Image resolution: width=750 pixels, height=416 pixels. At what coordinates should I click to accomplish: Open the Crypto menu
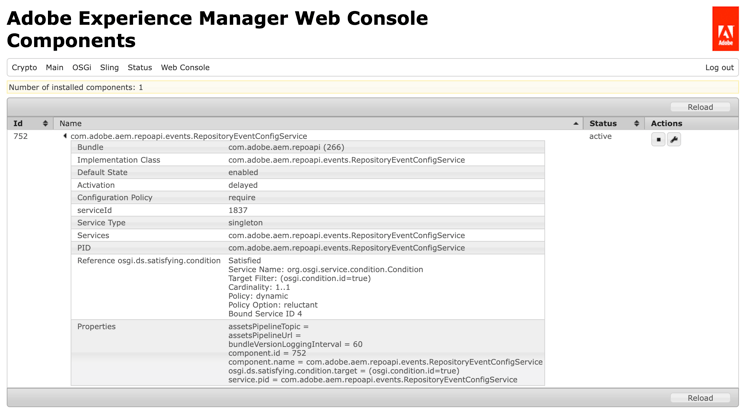tap(24, 67)
